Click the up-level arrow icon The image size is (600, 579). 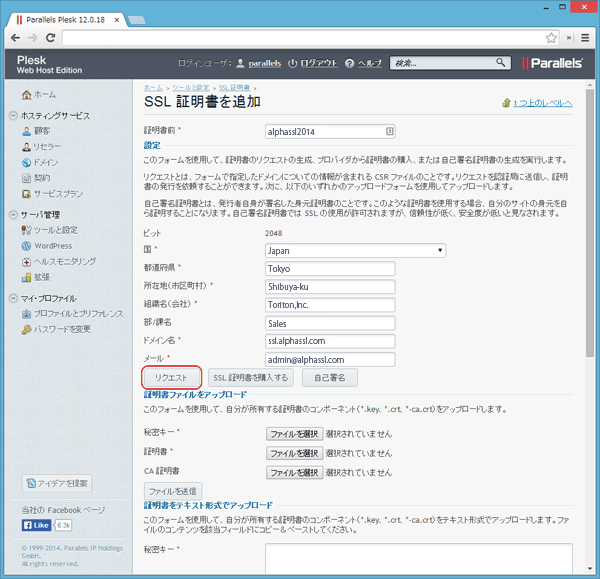click(x=506, y=103)
